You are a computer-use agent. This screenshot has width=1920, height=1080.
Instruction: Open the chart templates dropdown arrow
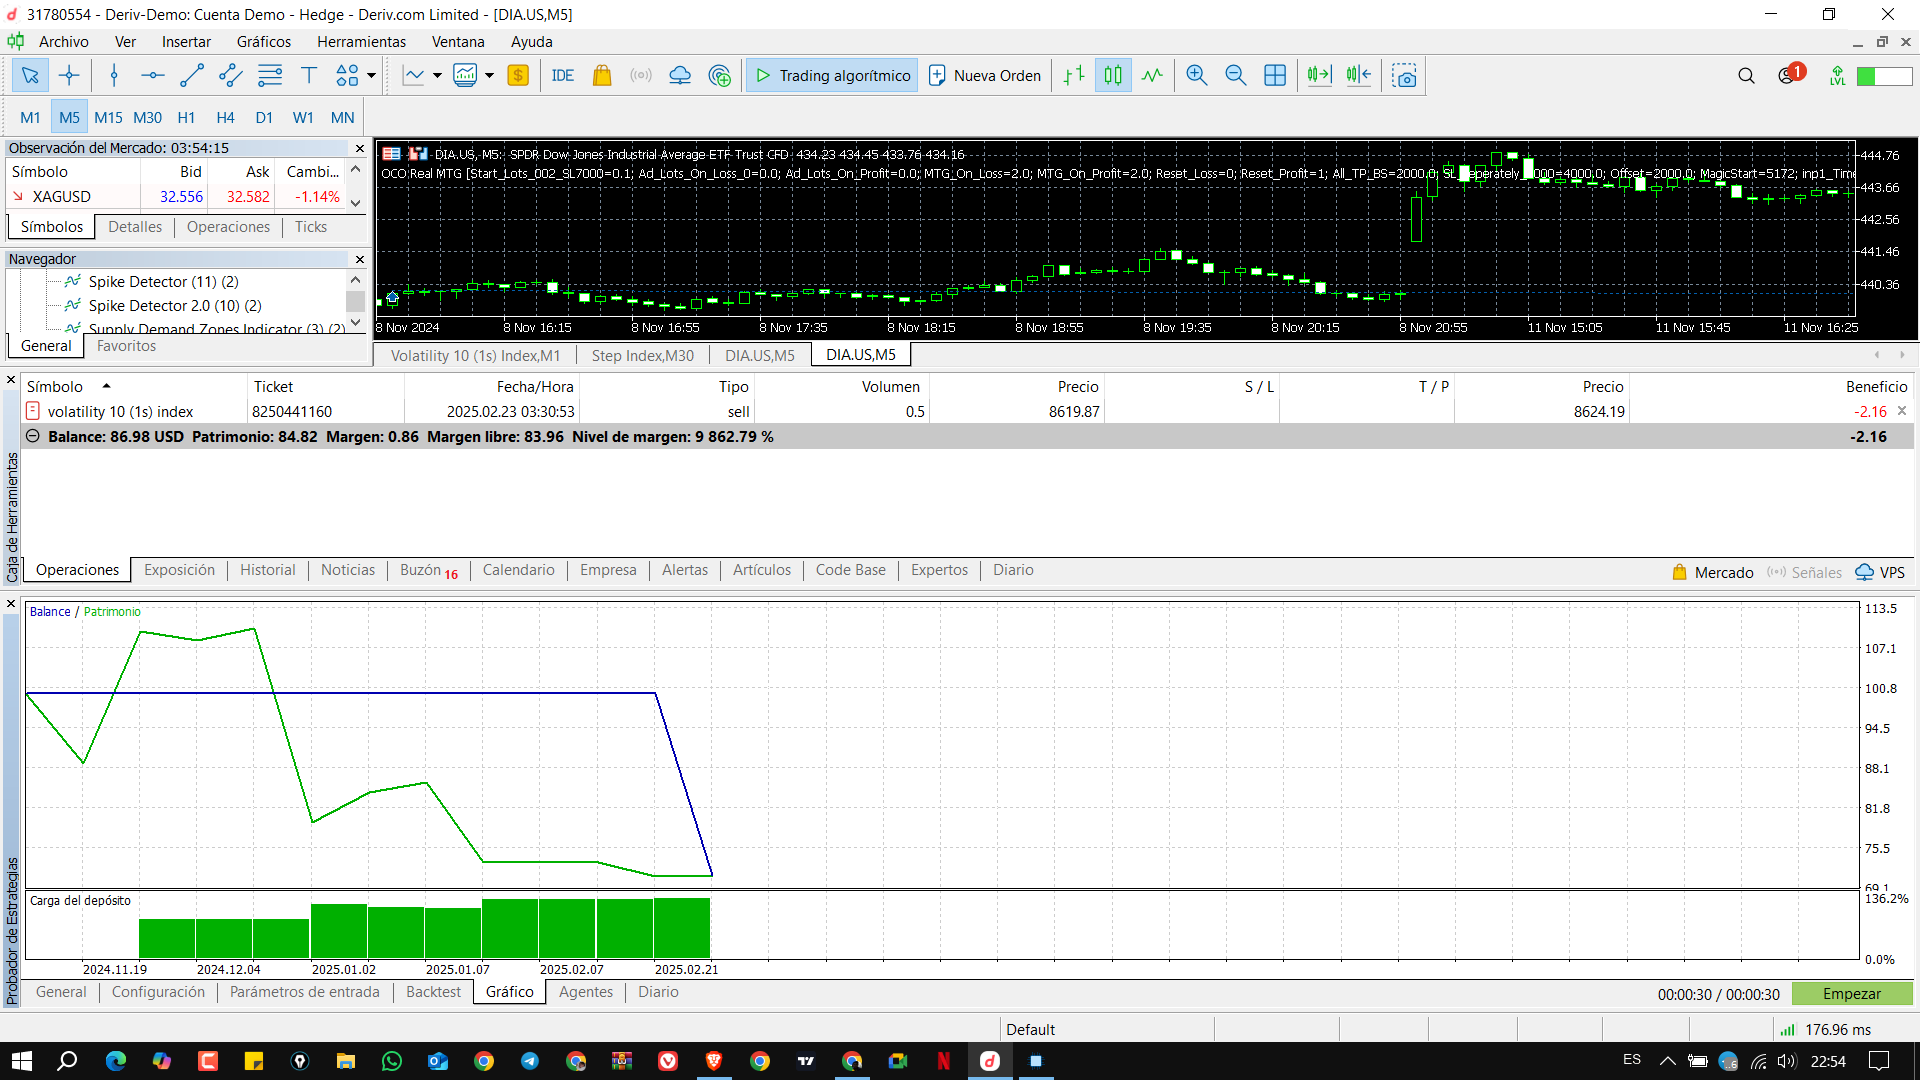[x=489, y=75]
